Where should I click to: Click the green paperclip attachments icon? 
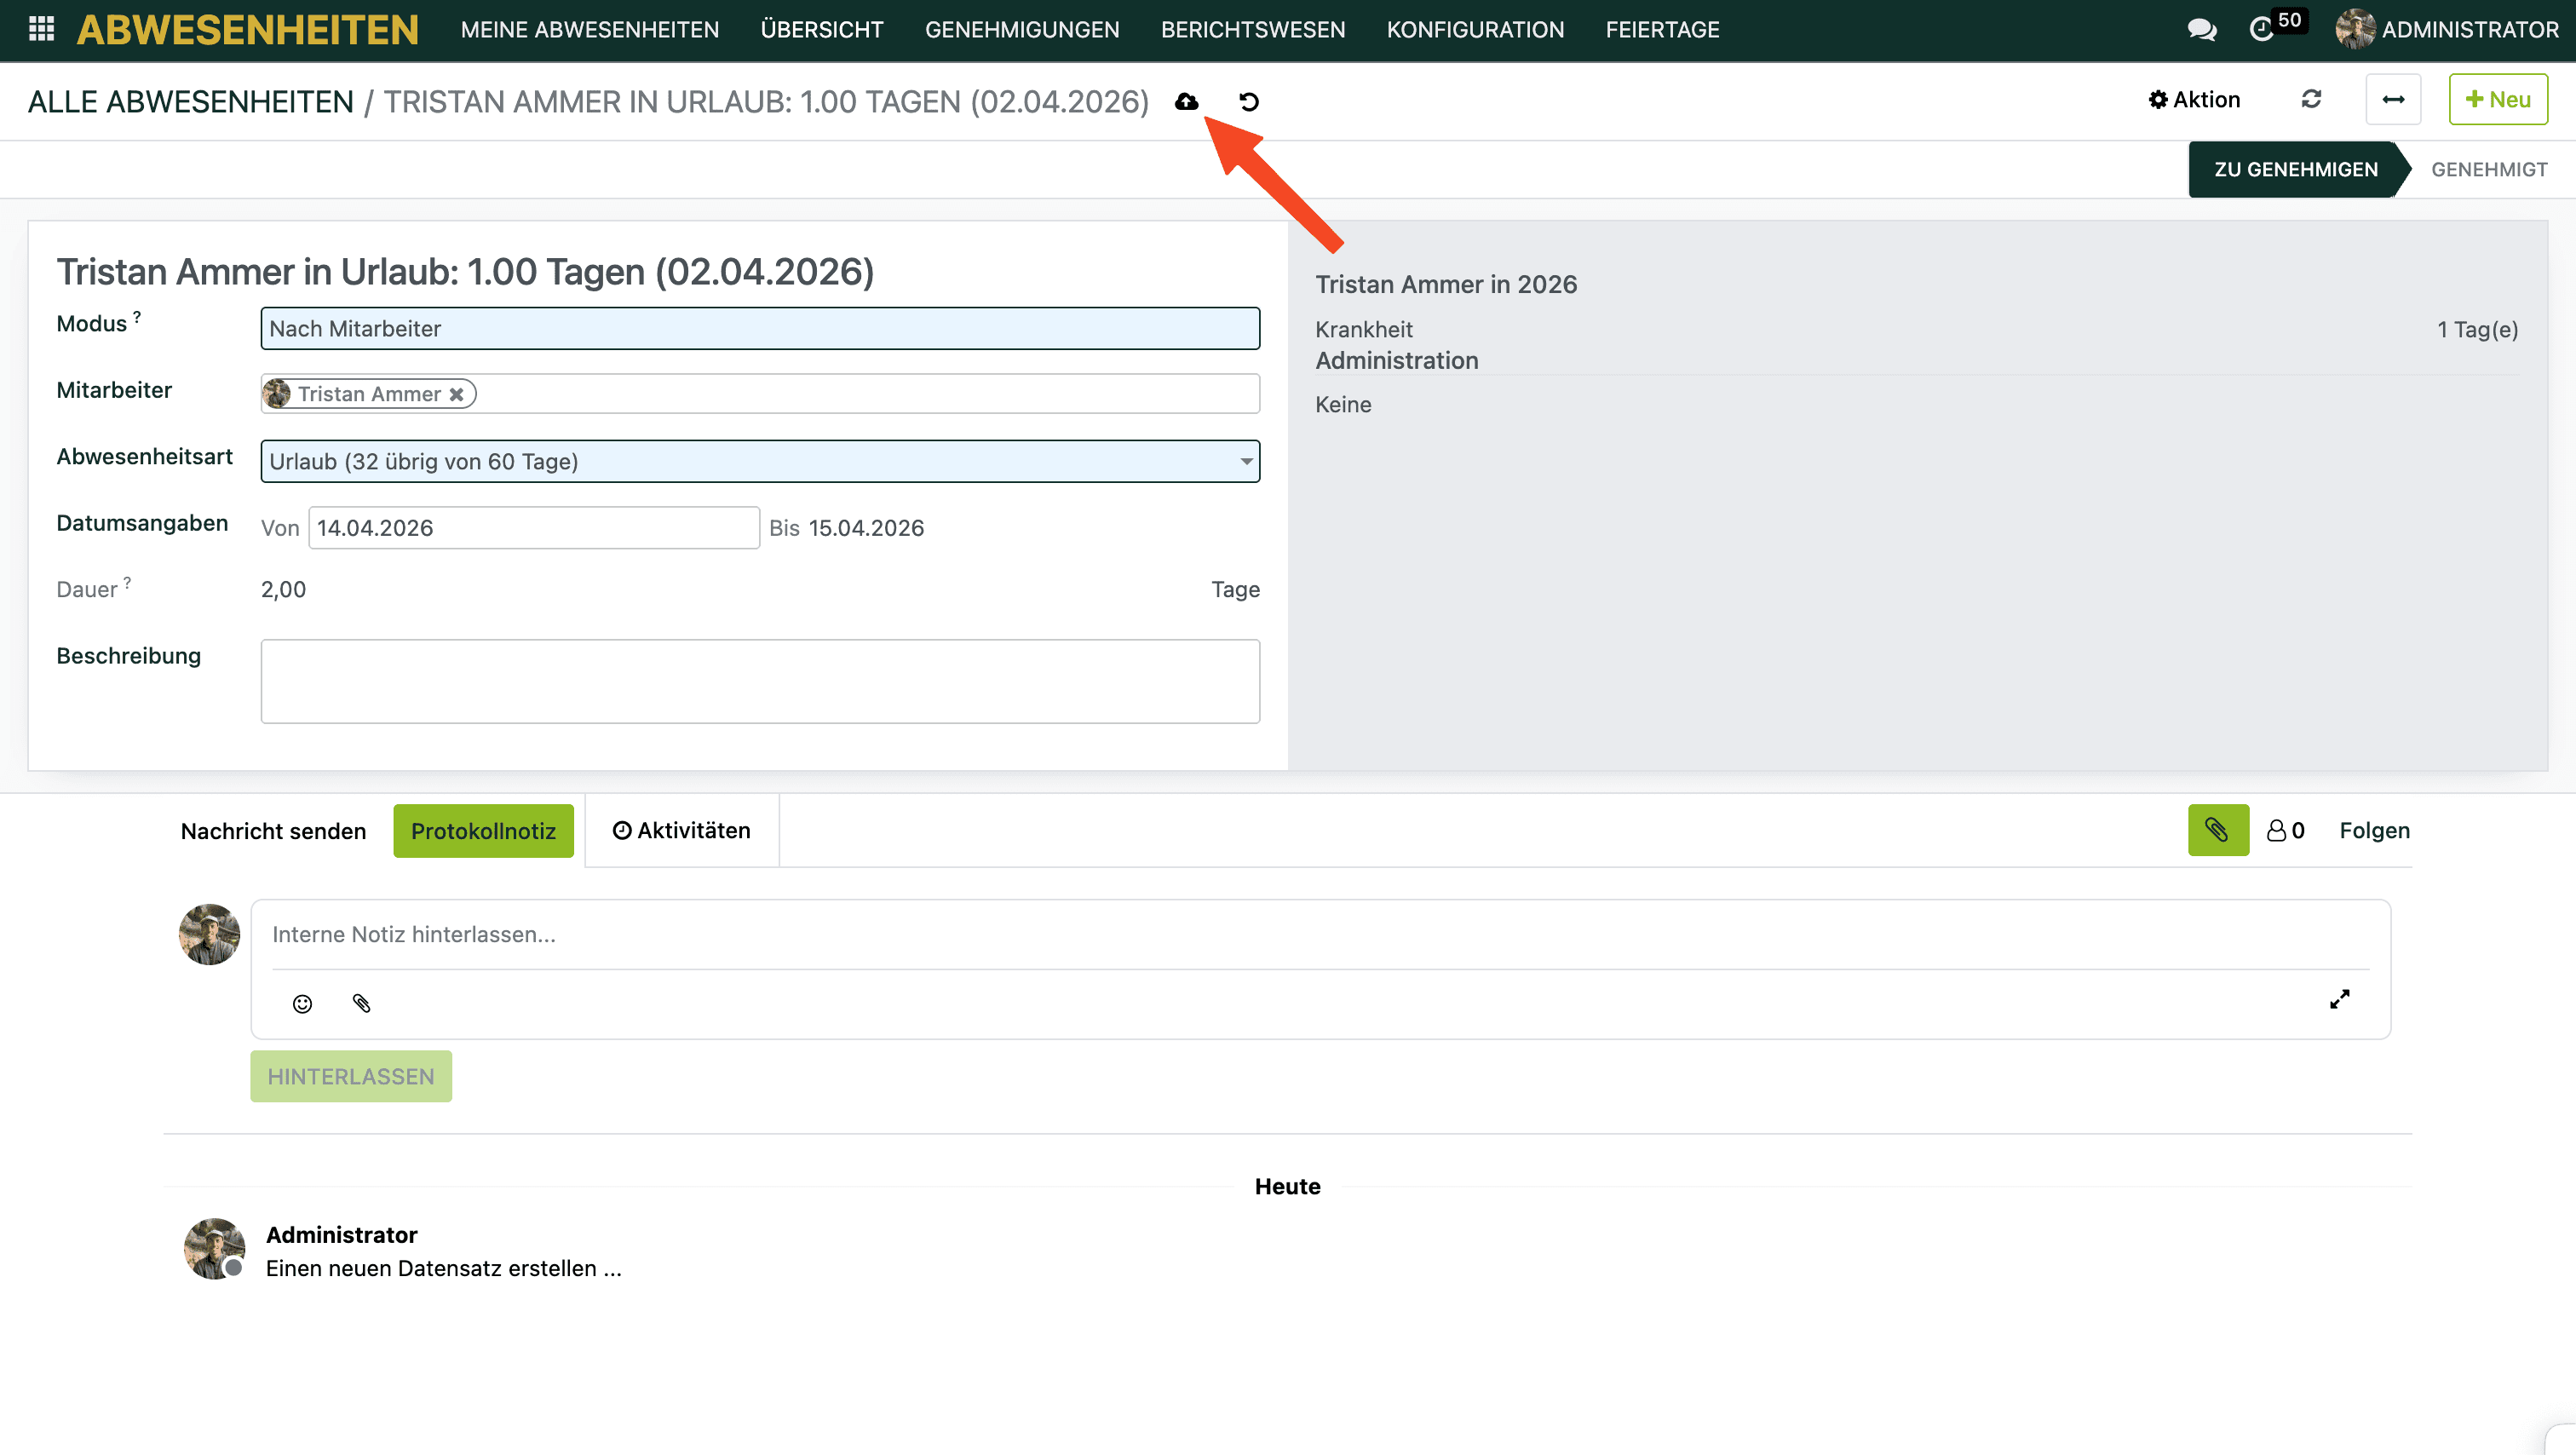pos(2217,830)
